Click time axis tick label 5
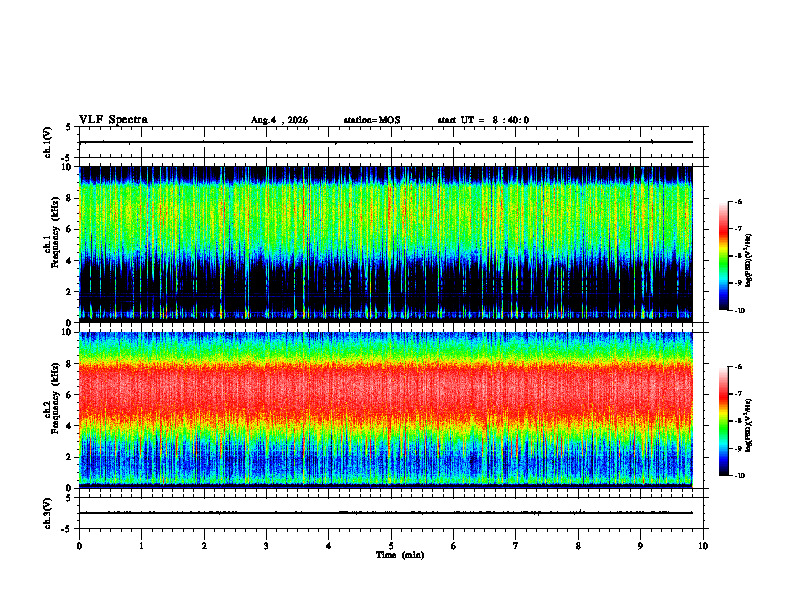Image resolution: width=792 pixels, height=612 pixels. 391,546
